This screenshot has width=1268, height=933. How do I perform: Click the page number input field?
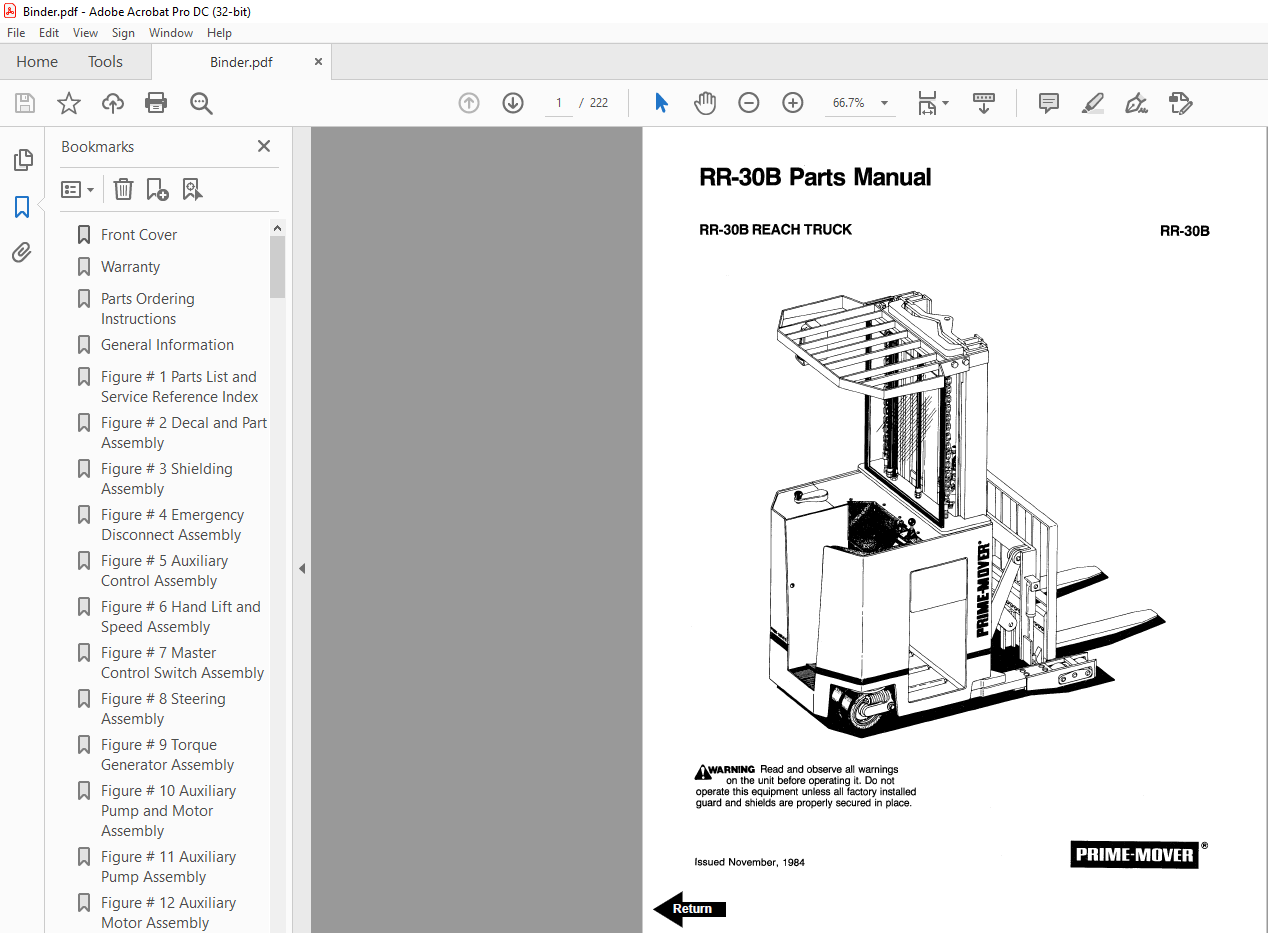pyautogui.click(x=558, y=103)
